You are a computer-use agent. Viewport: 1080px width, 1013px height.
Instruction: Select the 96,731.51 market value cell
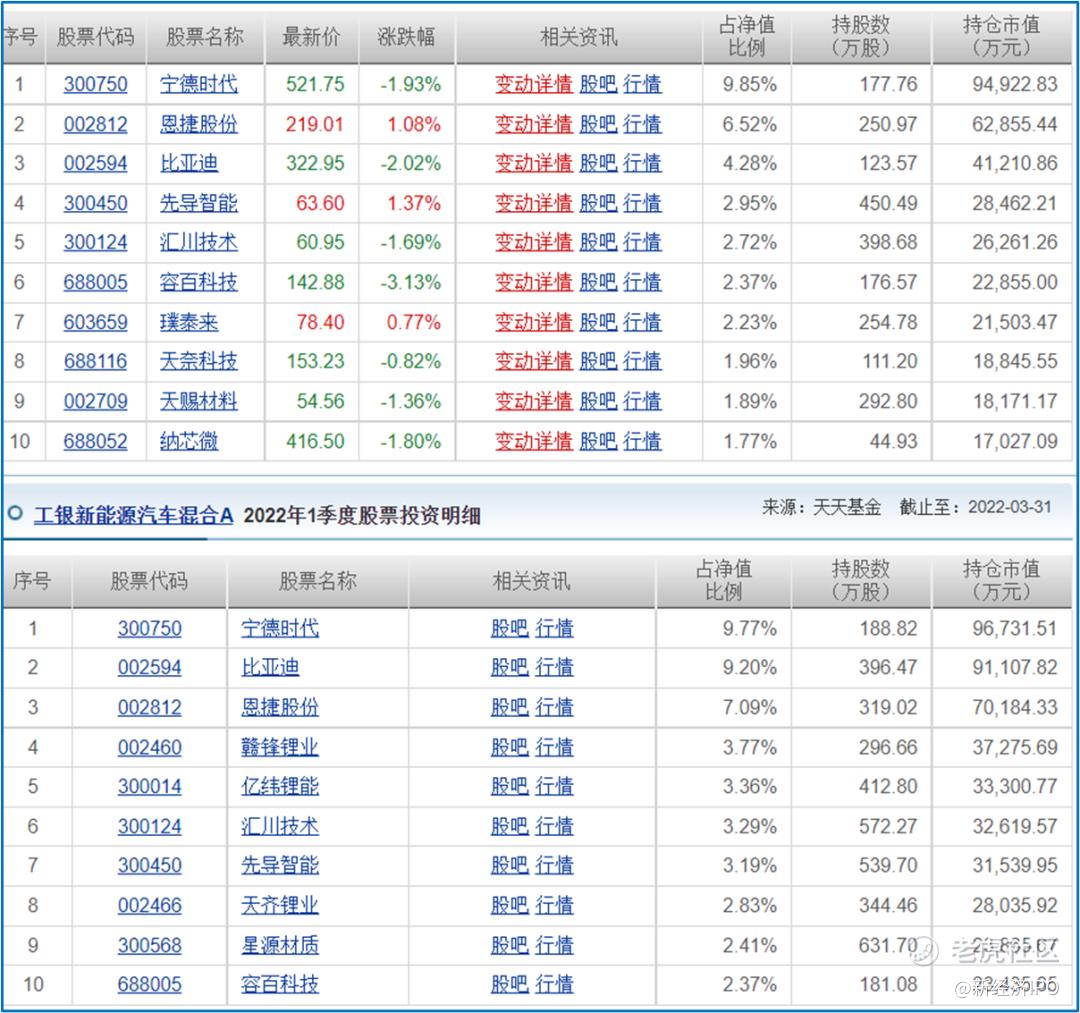click(x=1015, y=629)
